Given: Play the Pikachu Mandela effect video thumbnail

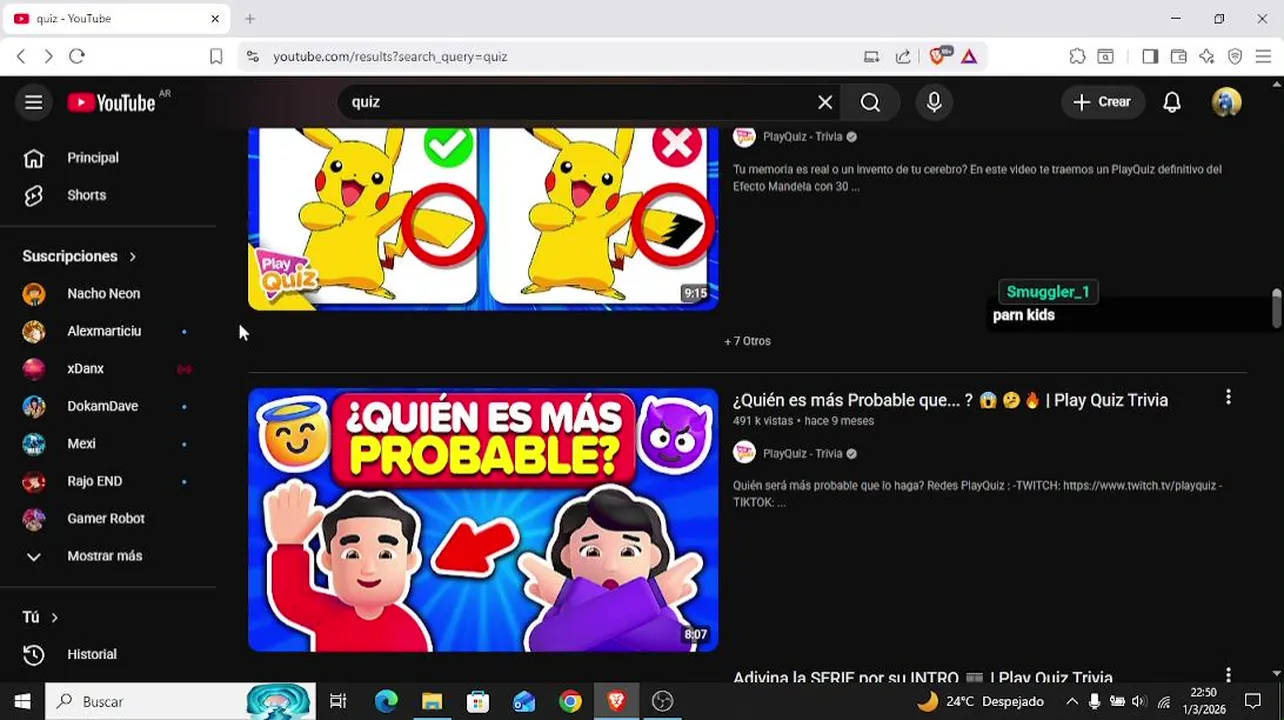Looking at the screenshot, I should coord(483,218).
